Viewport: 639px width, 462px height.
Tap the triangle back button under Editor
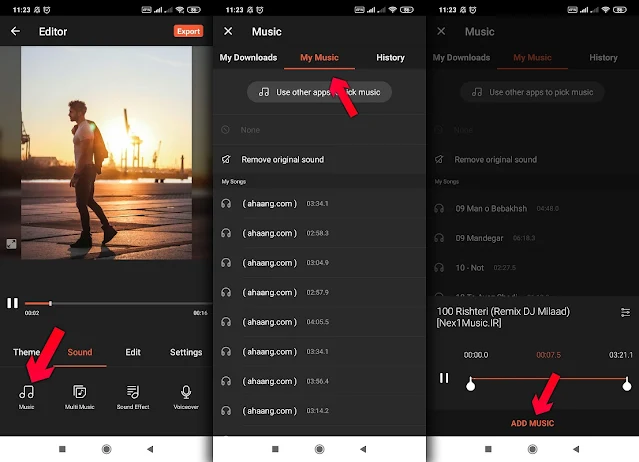(150, 449)
